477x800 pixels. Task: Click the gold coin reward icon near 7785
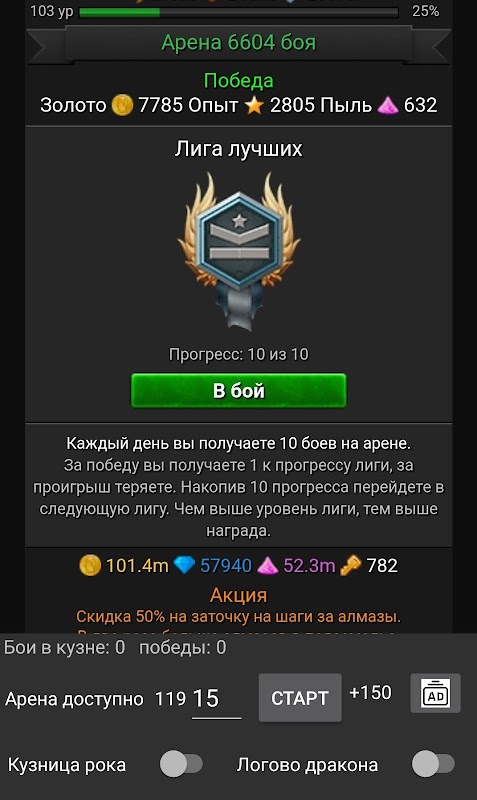click(122, 105)
